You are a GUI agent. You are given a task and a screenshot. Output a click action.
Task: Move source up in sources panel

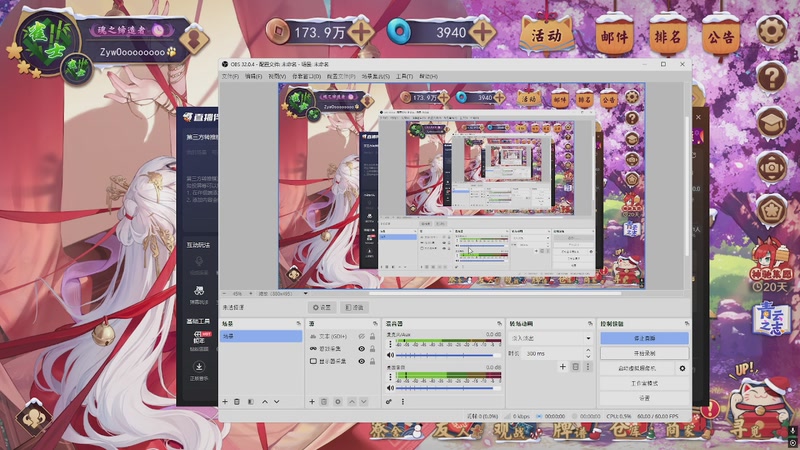pos(352,402)
